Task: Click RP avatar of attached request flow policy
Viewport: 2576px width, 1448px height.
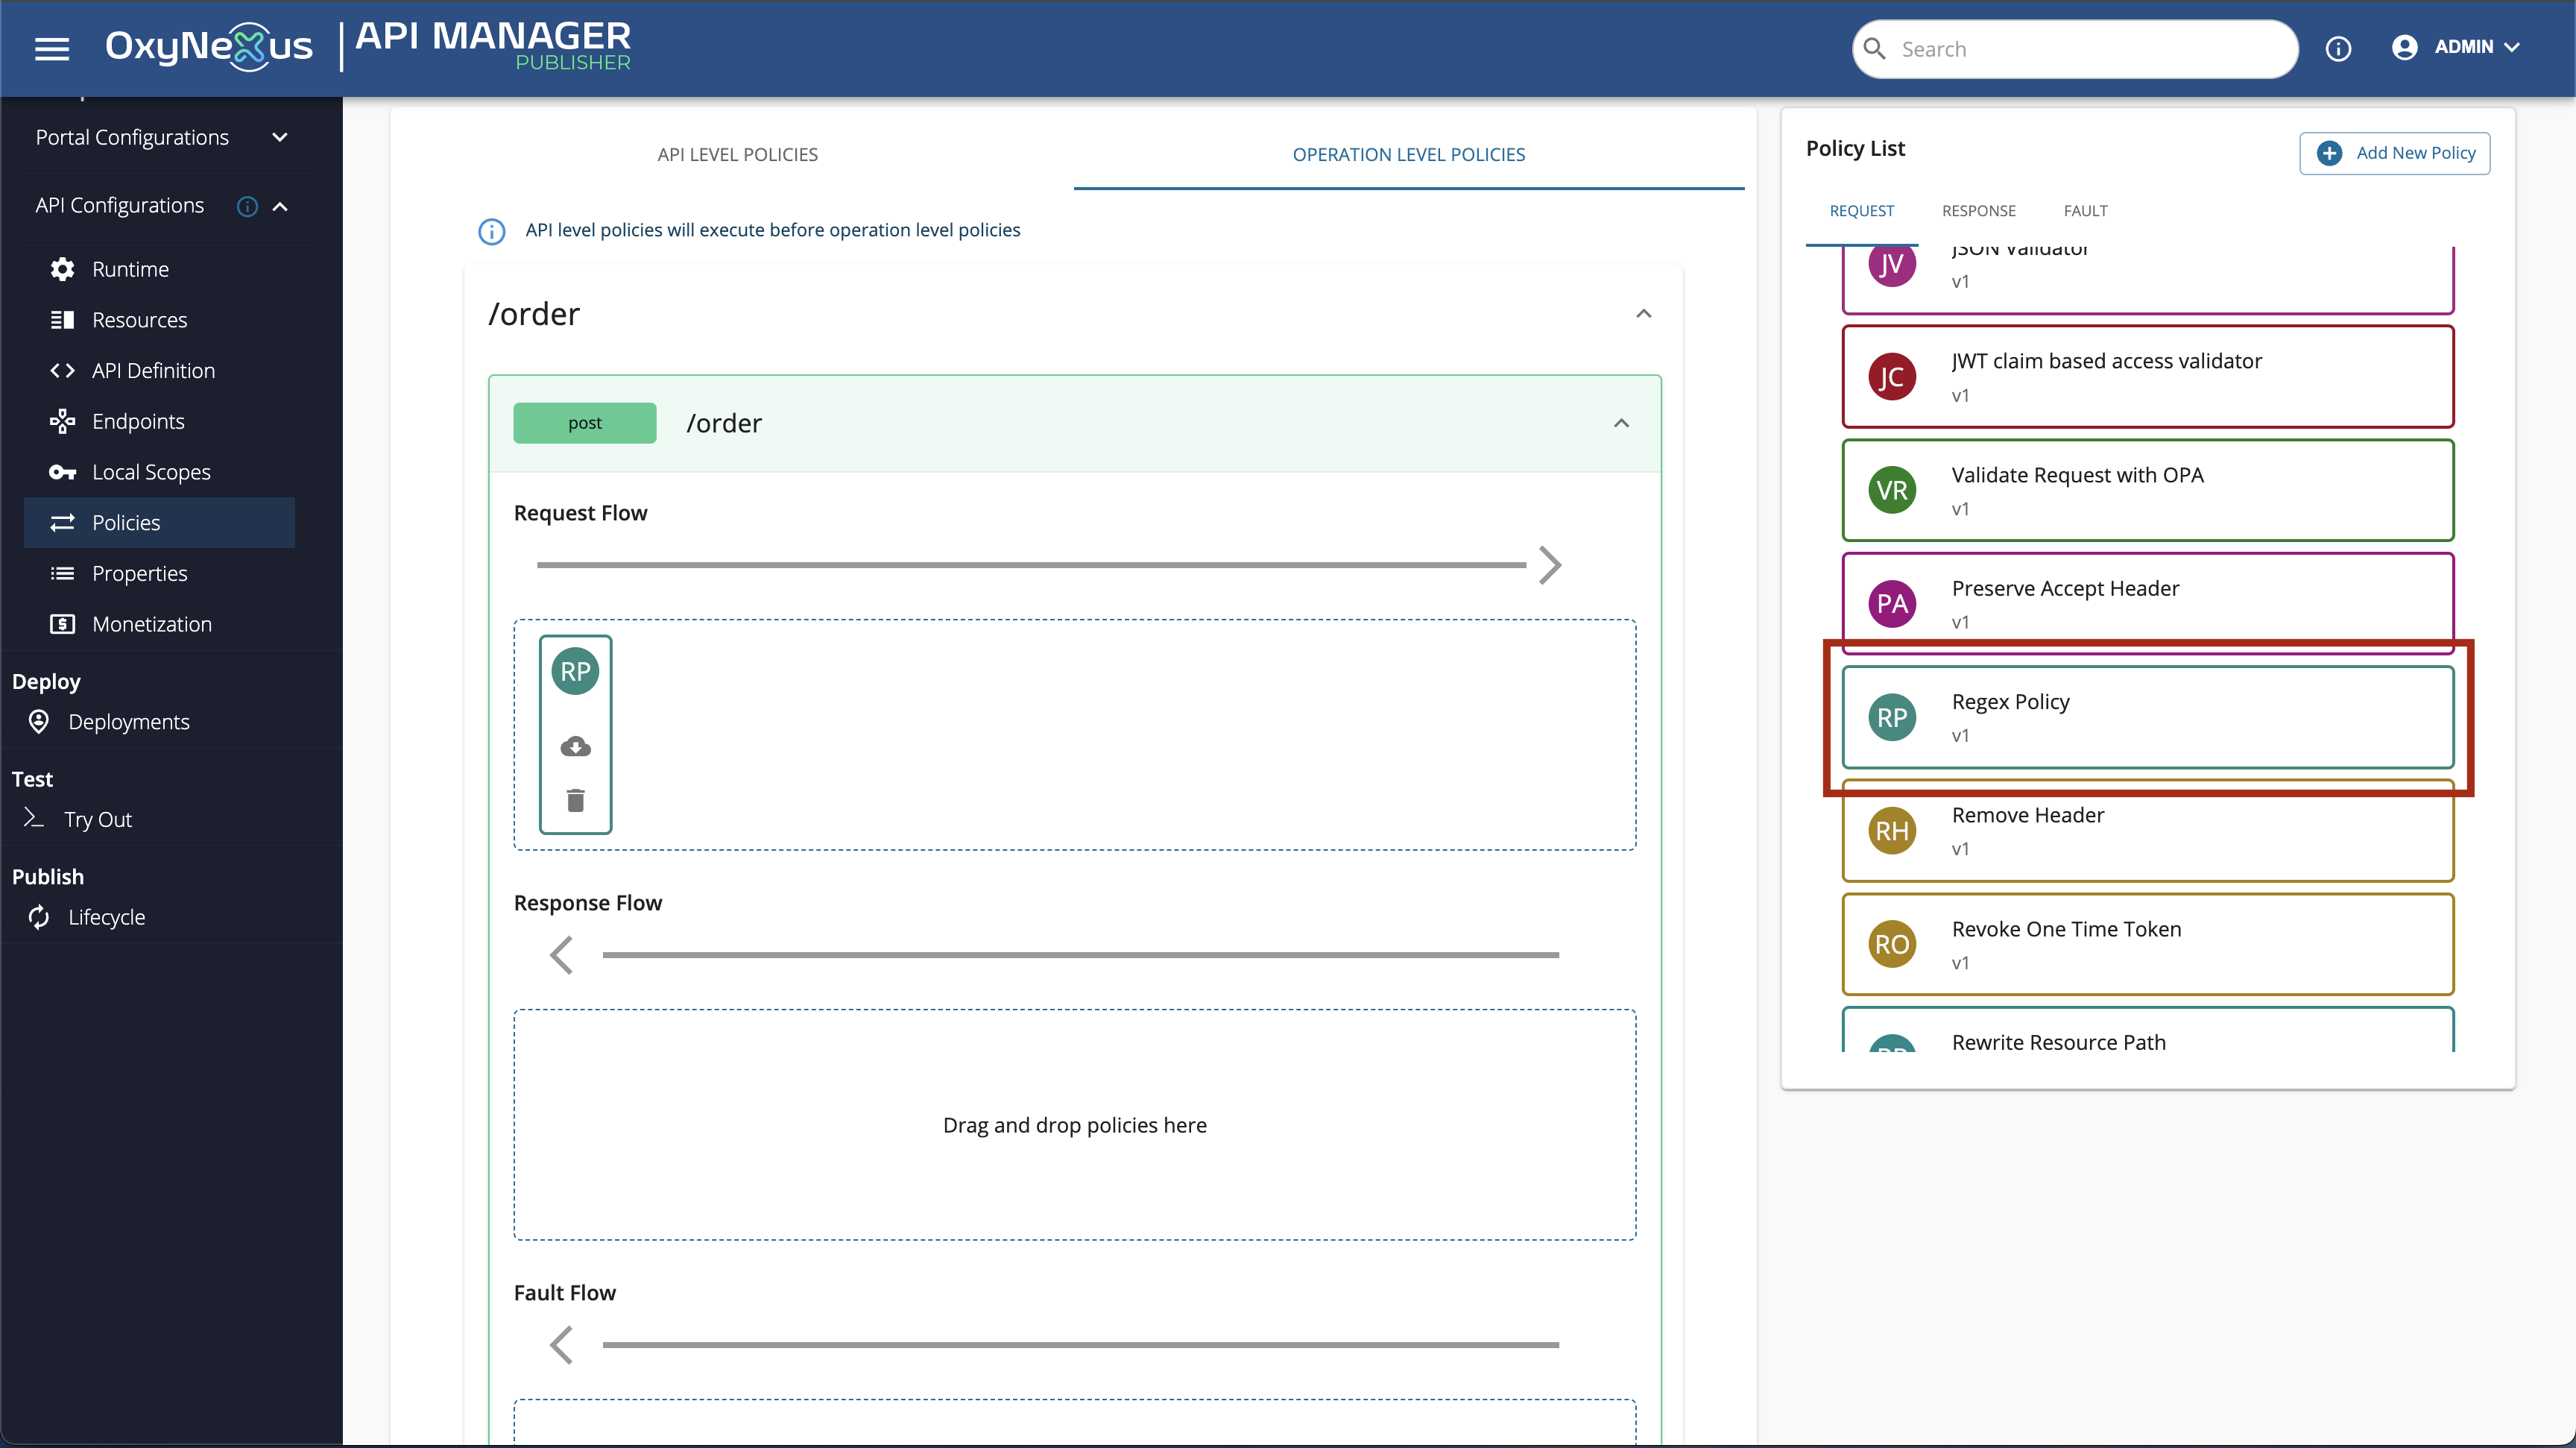Action: point(575,671)
